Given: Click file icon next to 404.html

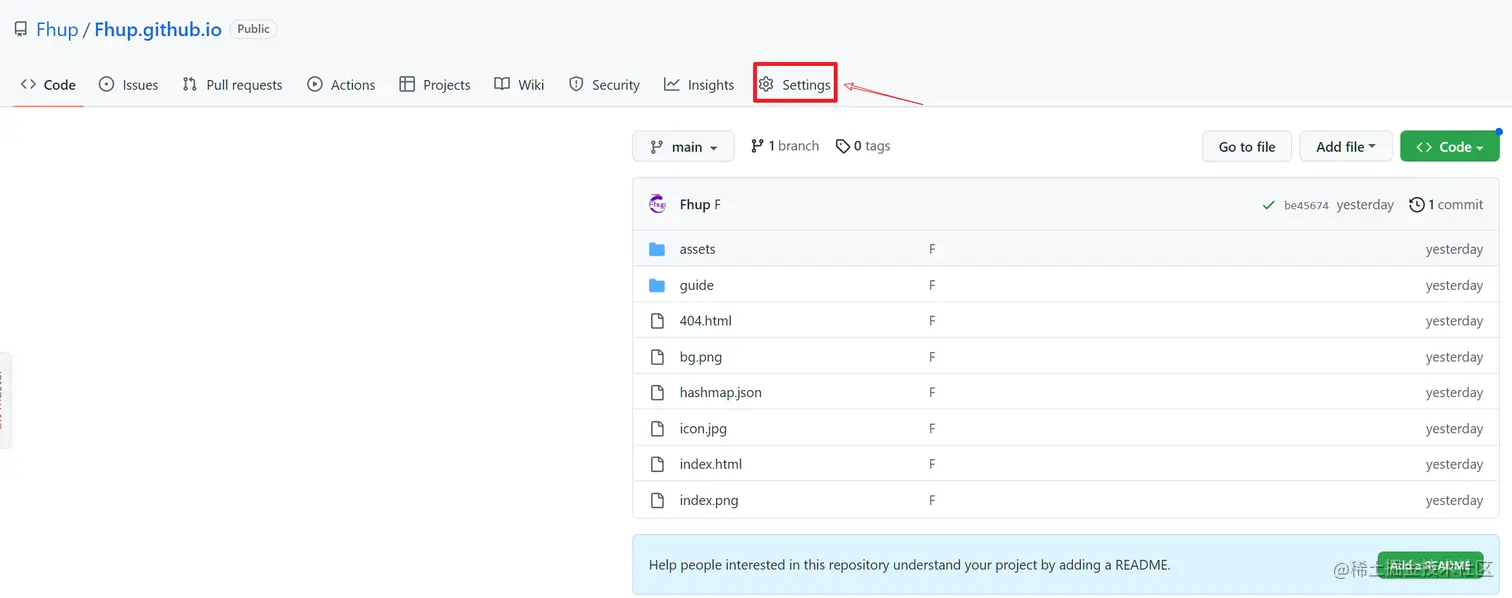Looking at the screenshot, I should [x=657, y=321].
